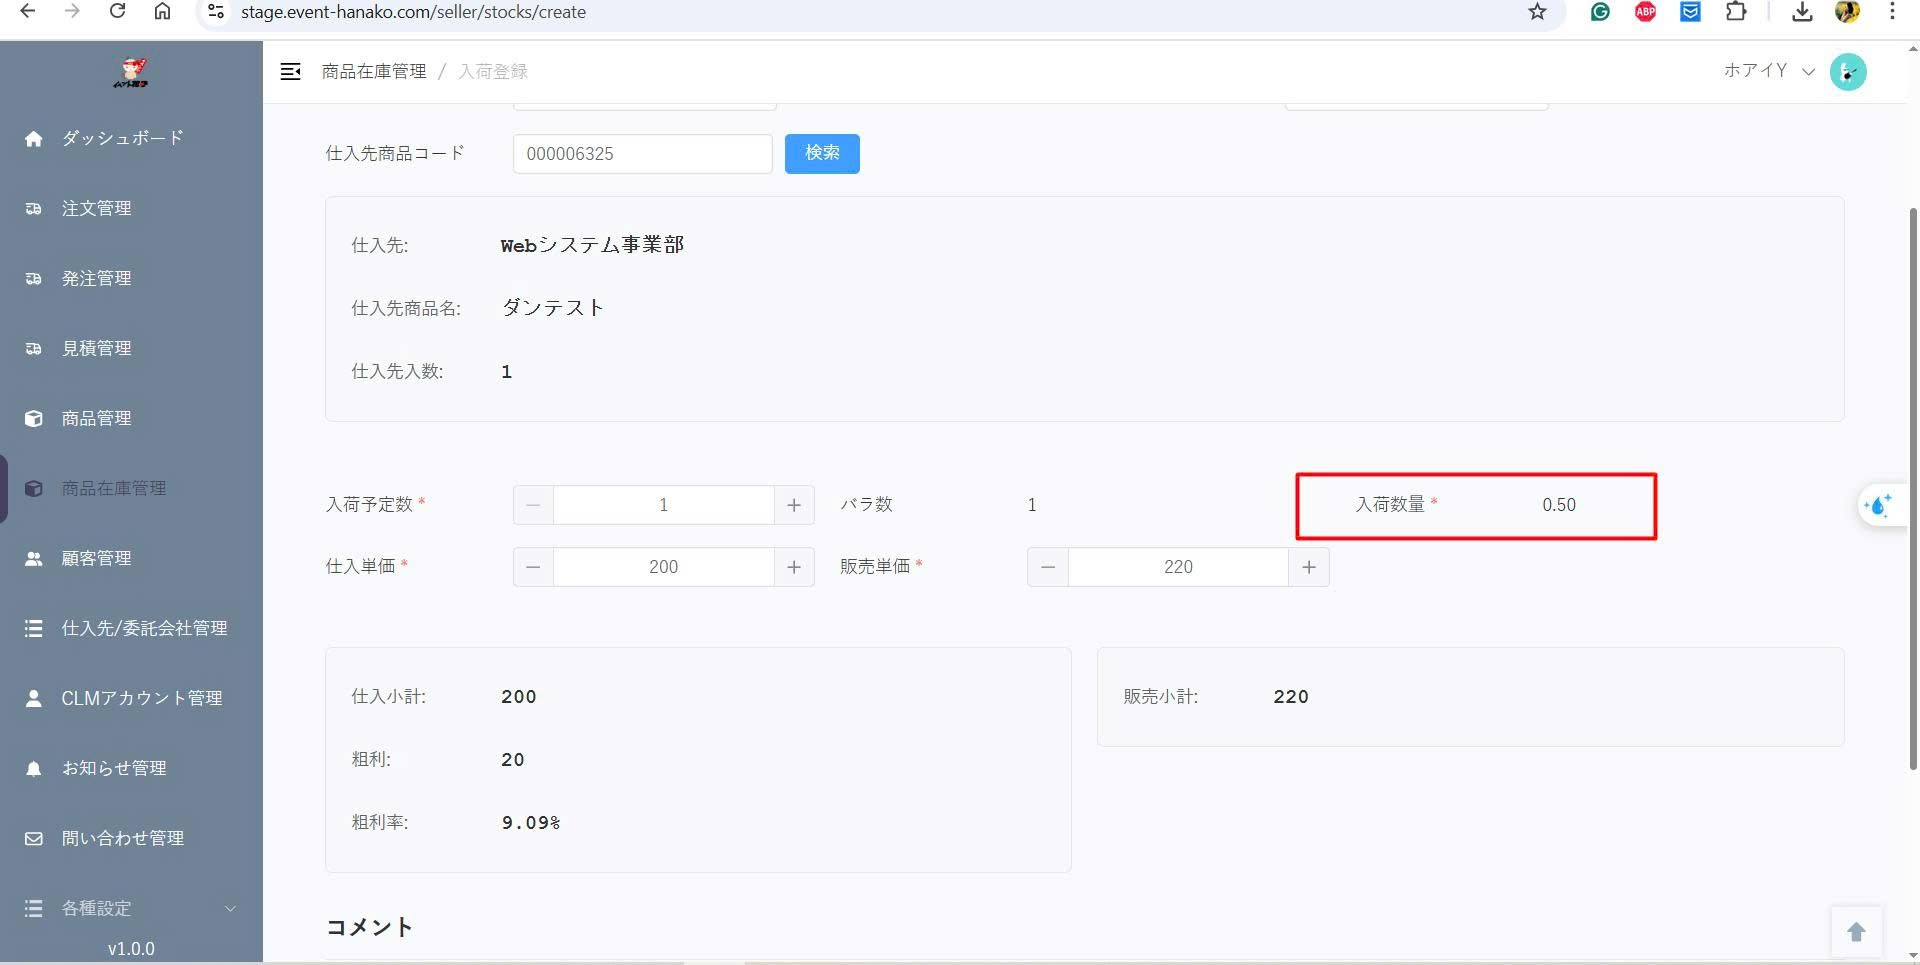Expand the 各種設定 sidebar menu
Viewport: 1920px width, 965px height.
(x=130, y=908)
